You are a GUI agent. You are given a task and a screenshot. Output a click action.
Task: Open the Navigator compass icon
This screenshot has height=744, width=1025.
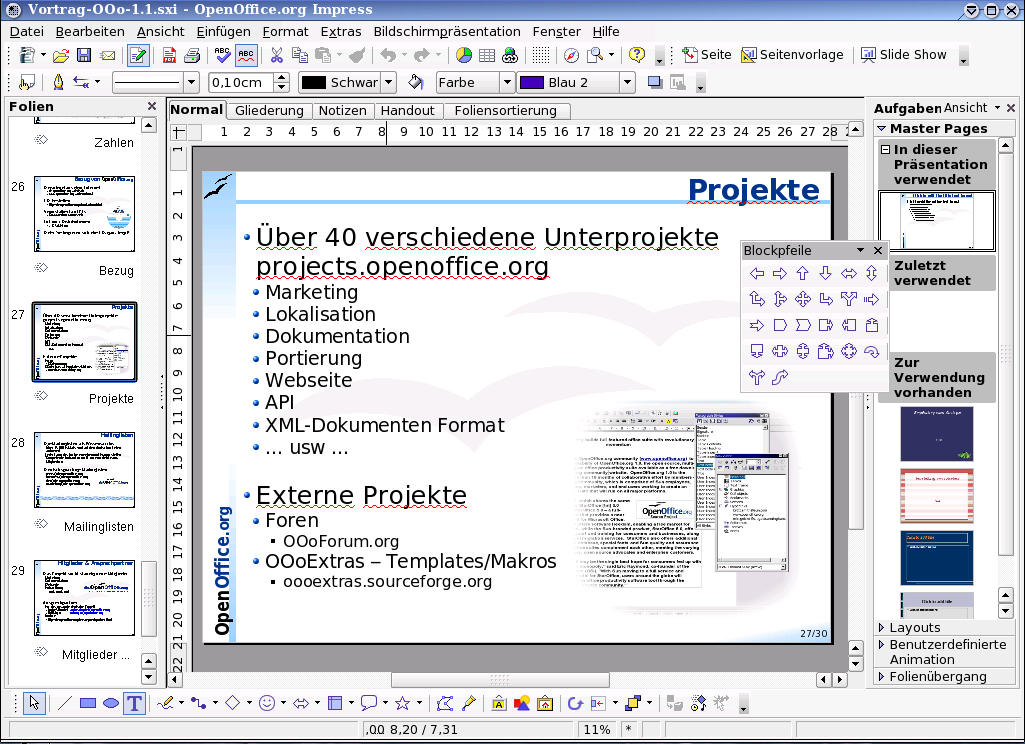pos(571,55)
